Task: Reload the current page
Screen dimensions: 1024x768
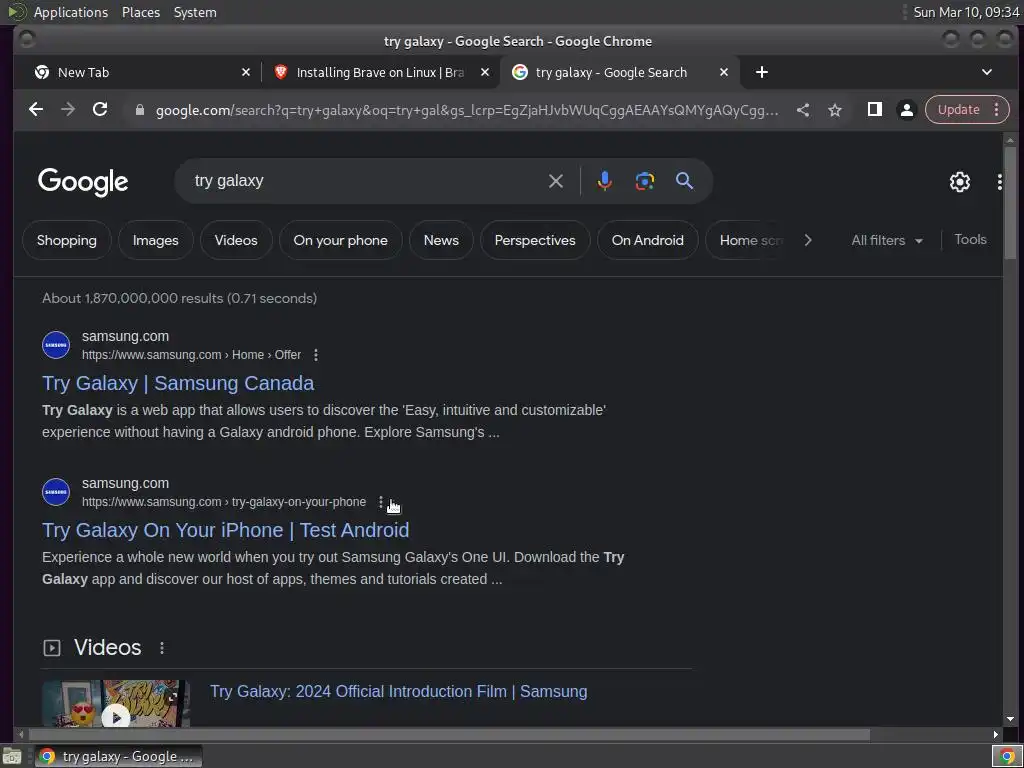Action: pyautogui.click(x=100, y=110)
